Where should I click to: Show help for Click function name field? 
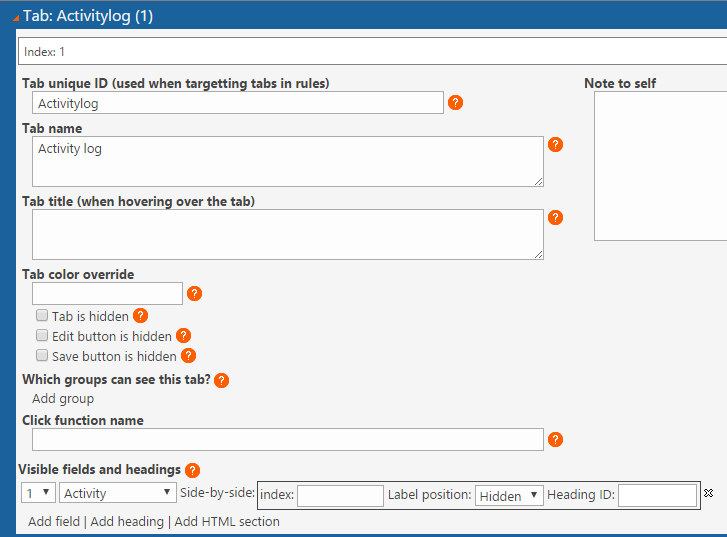coord(555,440)
